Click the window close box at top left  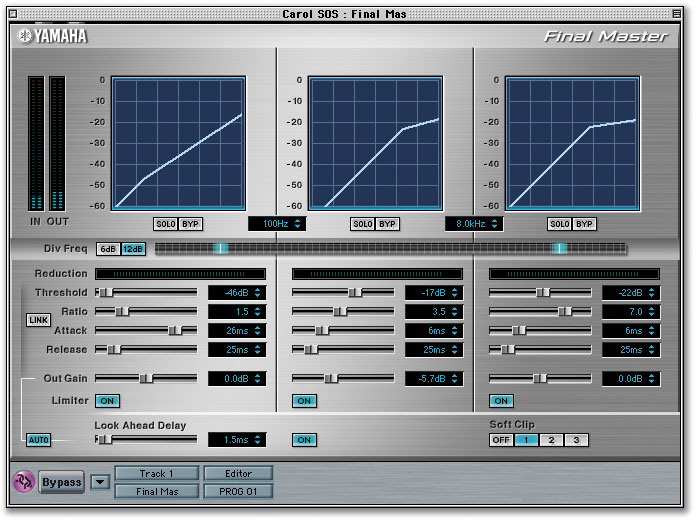[x=13, y=14]
